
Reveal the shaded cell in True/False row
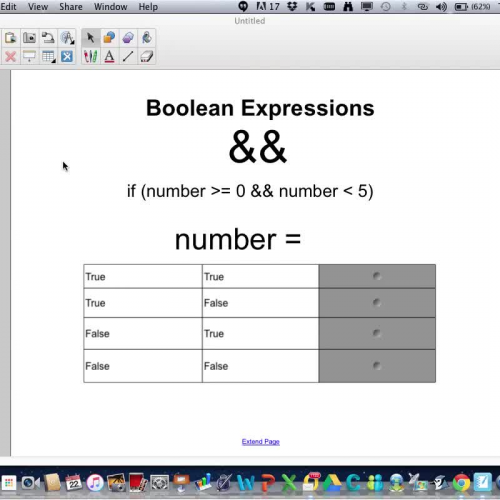pyautogui.click(x=377, y=303)
